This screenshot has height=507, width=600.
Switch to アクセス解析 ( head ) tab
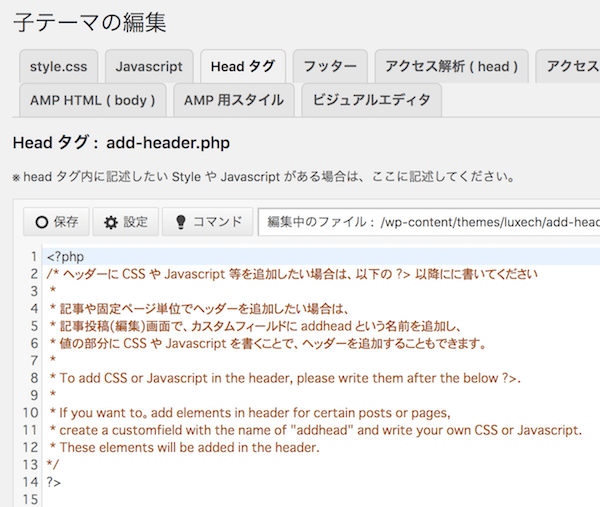(452, 66)
